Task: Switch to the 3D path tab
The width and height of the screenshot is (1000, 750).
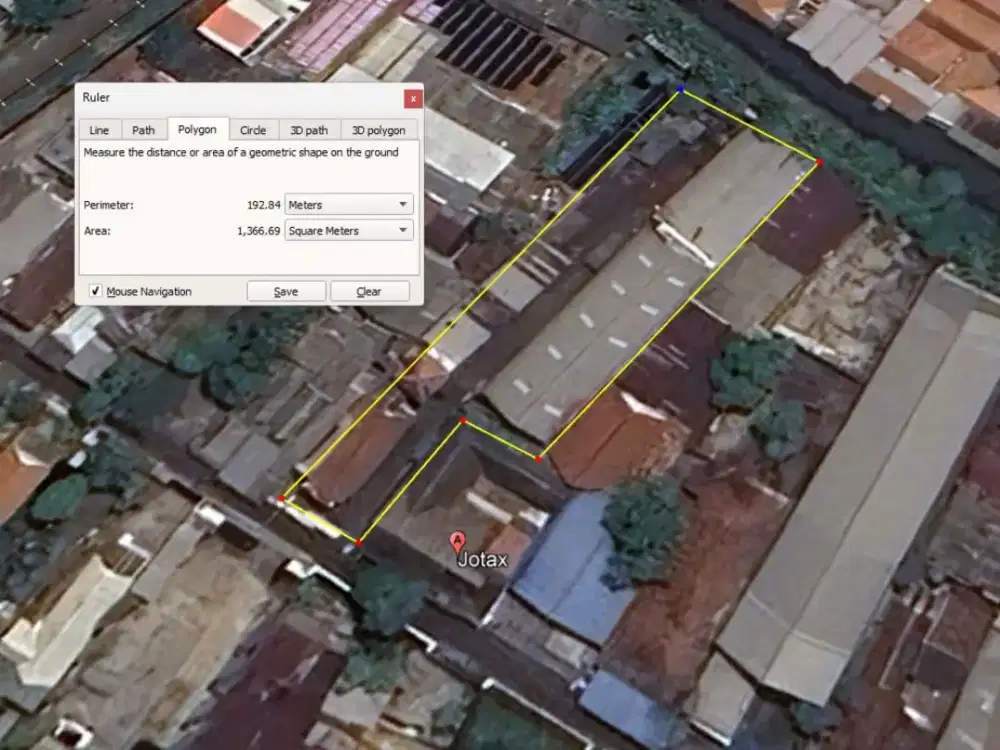Action: tap(309, 130)
